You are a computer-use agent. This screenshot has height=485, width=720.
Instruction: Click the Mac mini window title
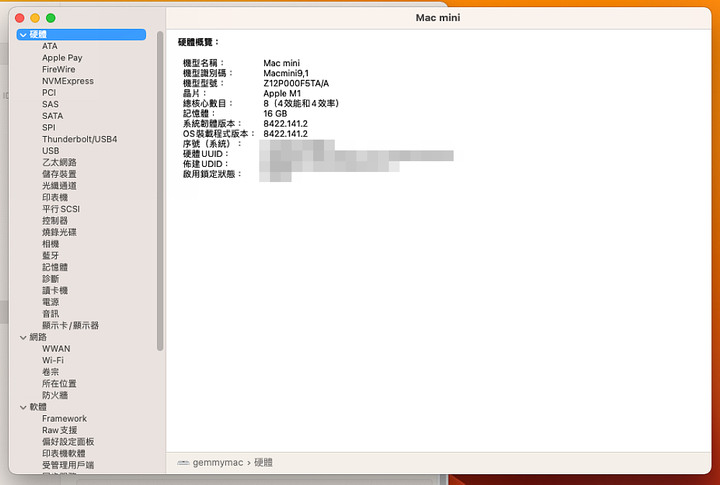[x=438, y=17]
